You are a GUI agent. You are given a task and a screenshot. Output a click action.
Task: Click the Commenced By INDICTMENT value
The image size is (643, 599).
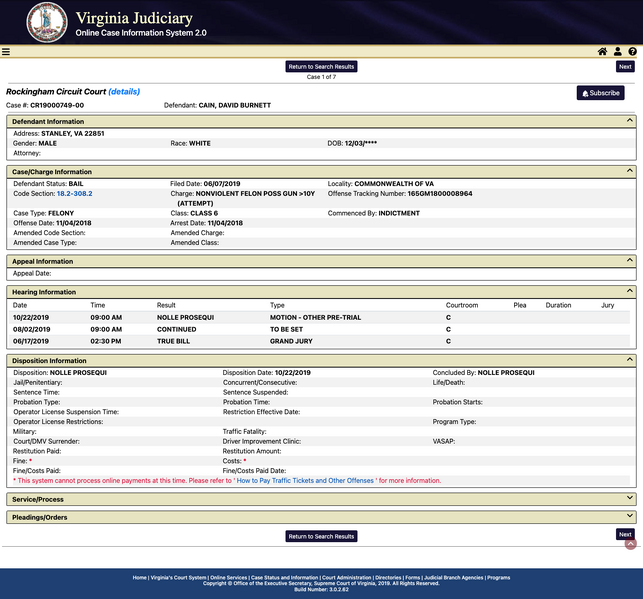pyautogui.click(x=399, y=213)
